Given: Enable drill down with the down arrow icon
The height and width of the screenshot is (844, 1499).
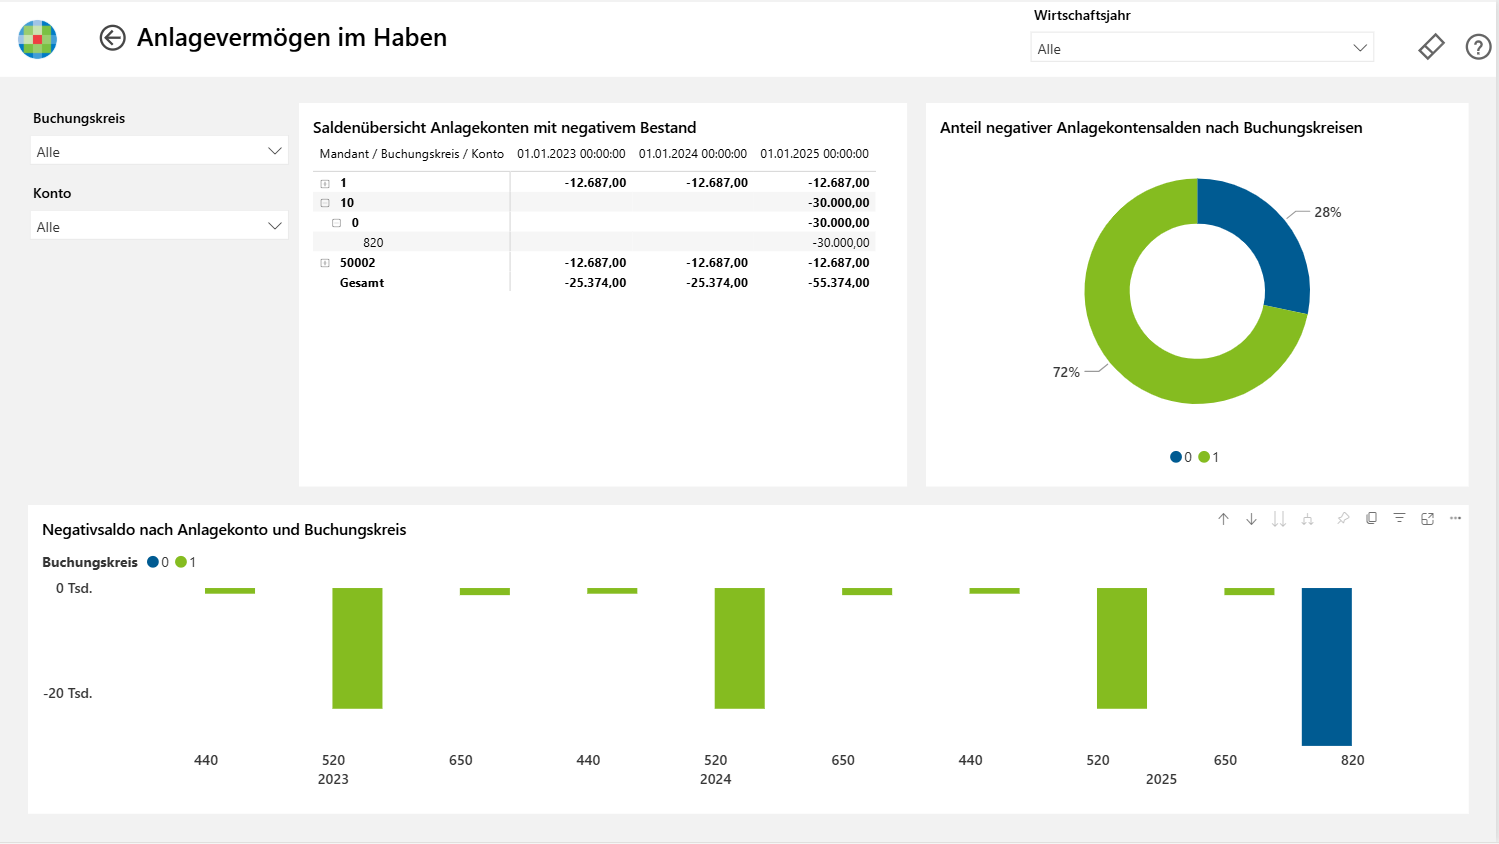Looking at the screenshot, I should 1251,519.
